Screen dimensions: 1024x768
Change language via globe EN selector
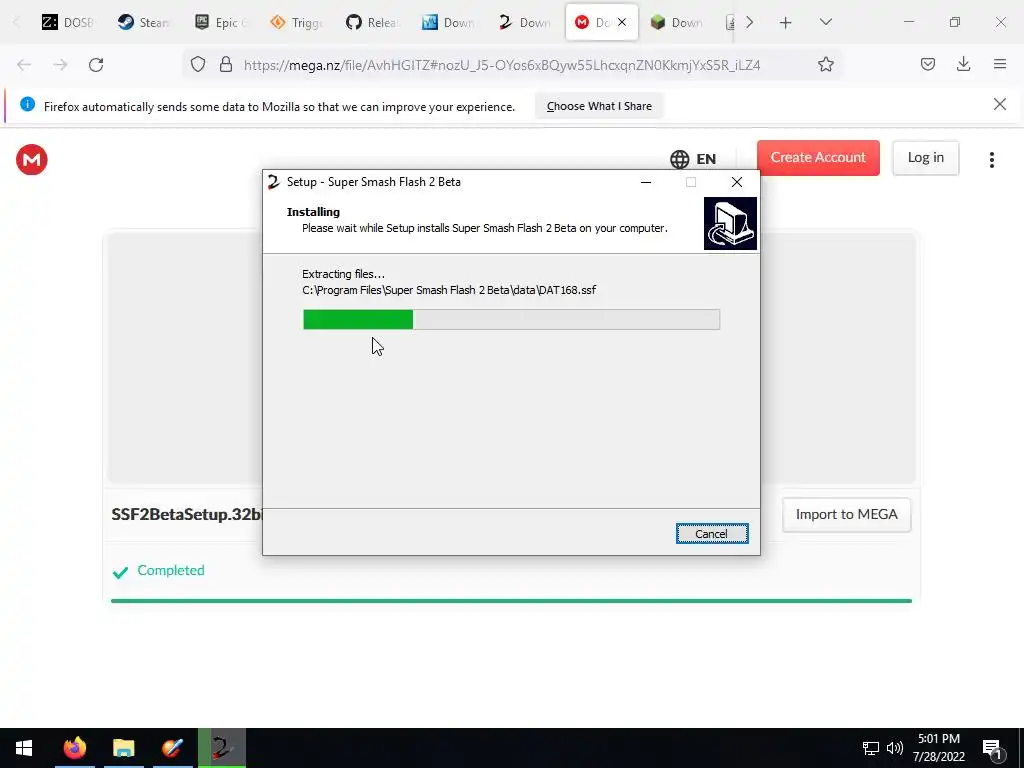click(693, 159)
